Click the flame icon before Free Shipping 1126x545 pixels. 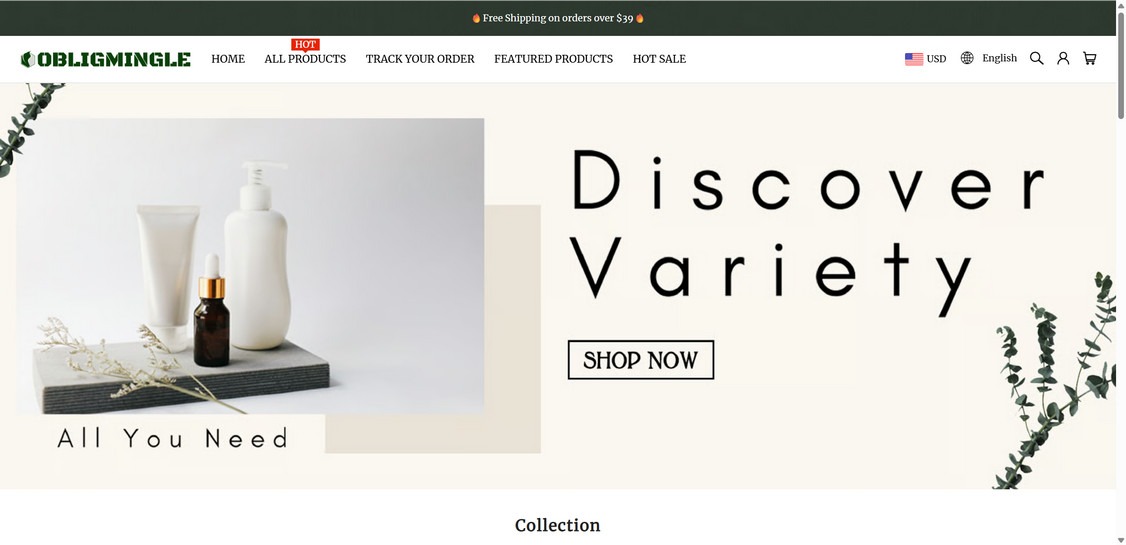(x=476, y=18)
